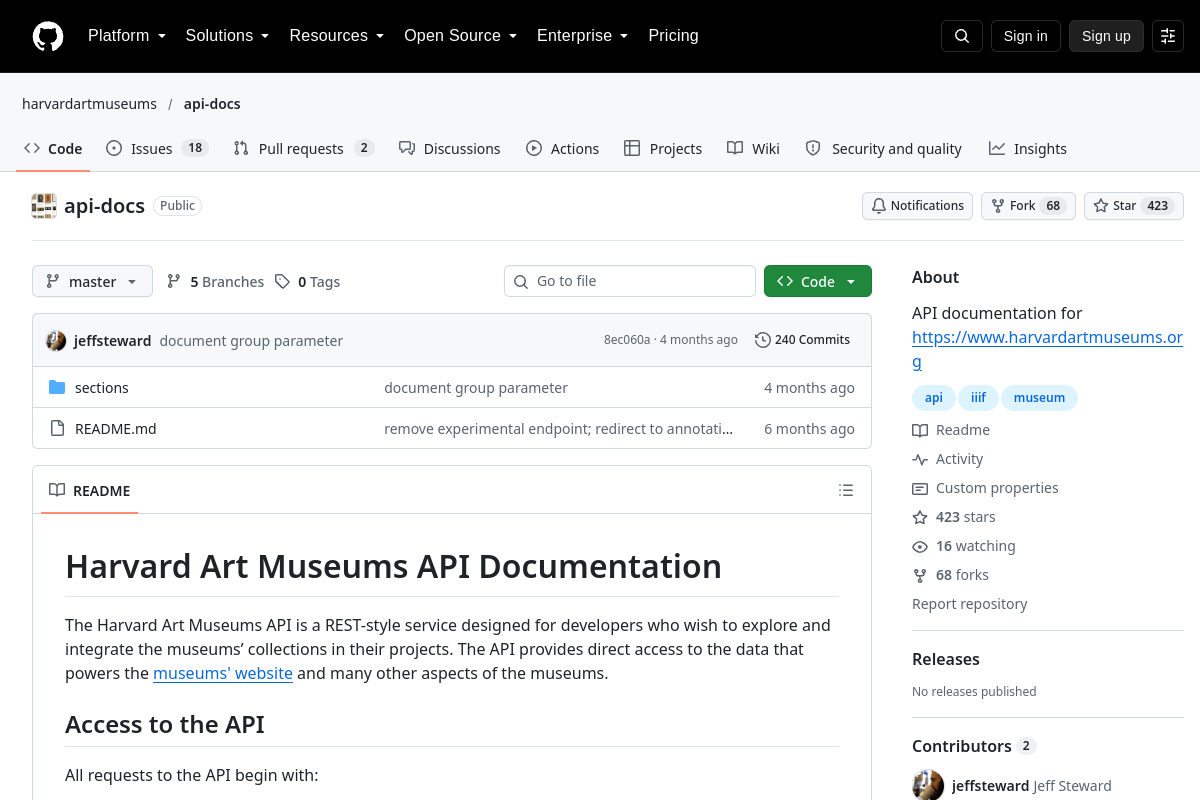Click the Sign up button
The width and height of the screenshot is (1200, 800).
point(1106,36)
